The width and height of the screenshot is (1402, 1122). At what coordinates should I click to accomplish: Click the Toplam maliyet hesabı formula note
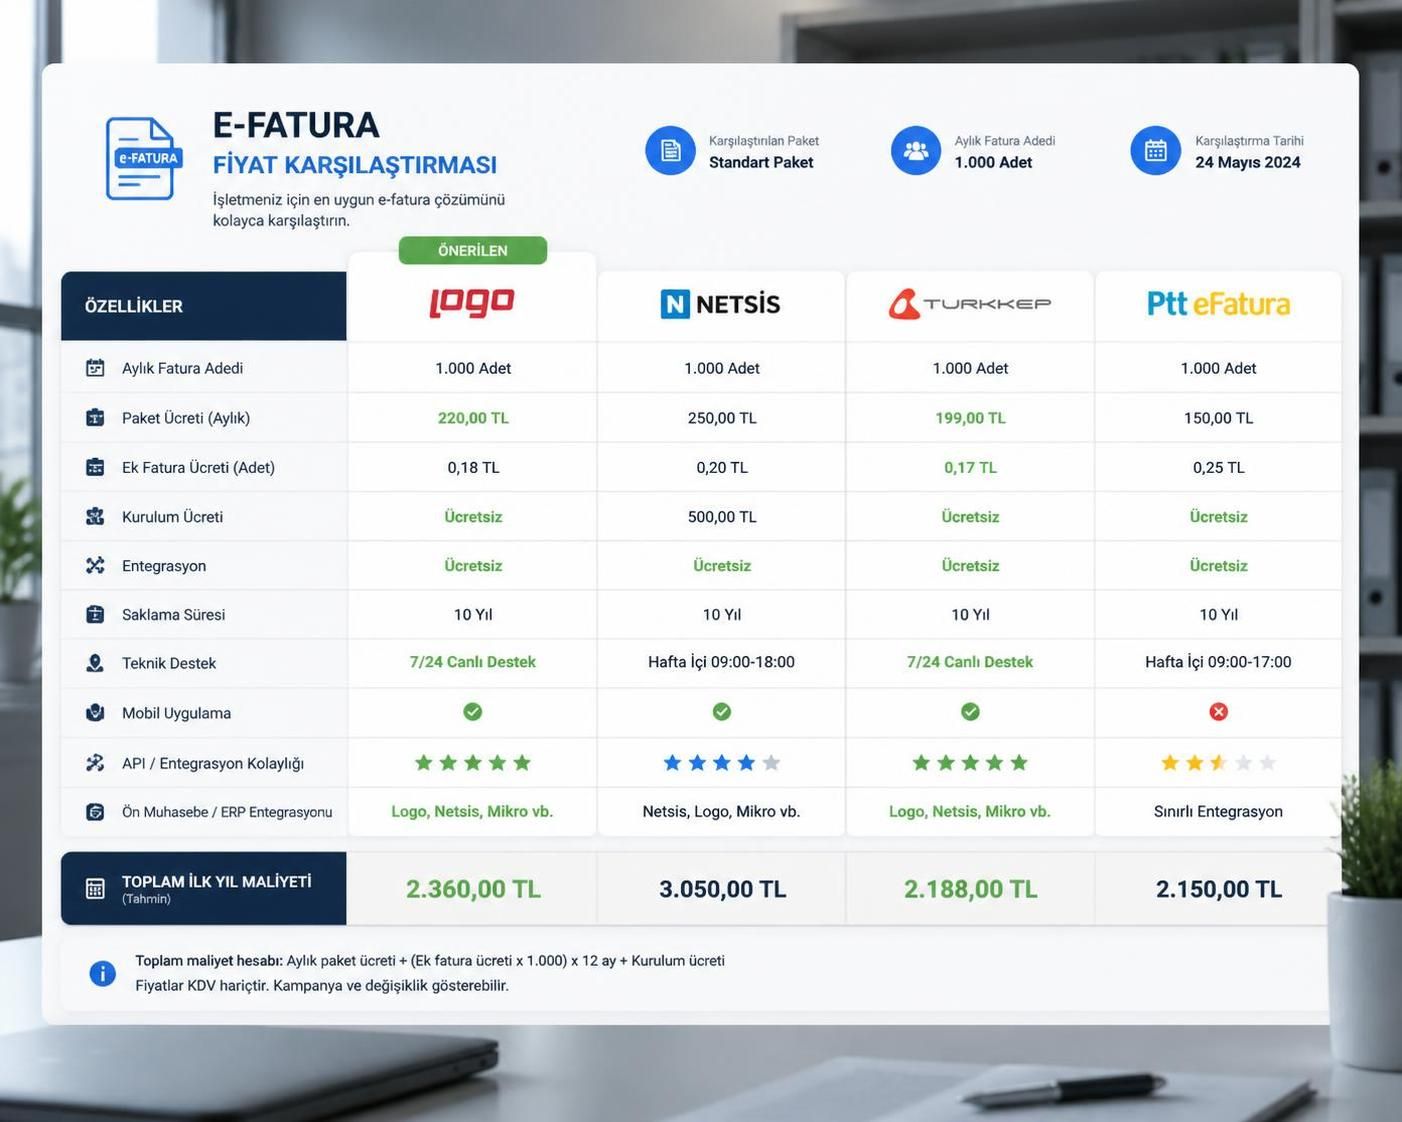coord(430,960)
